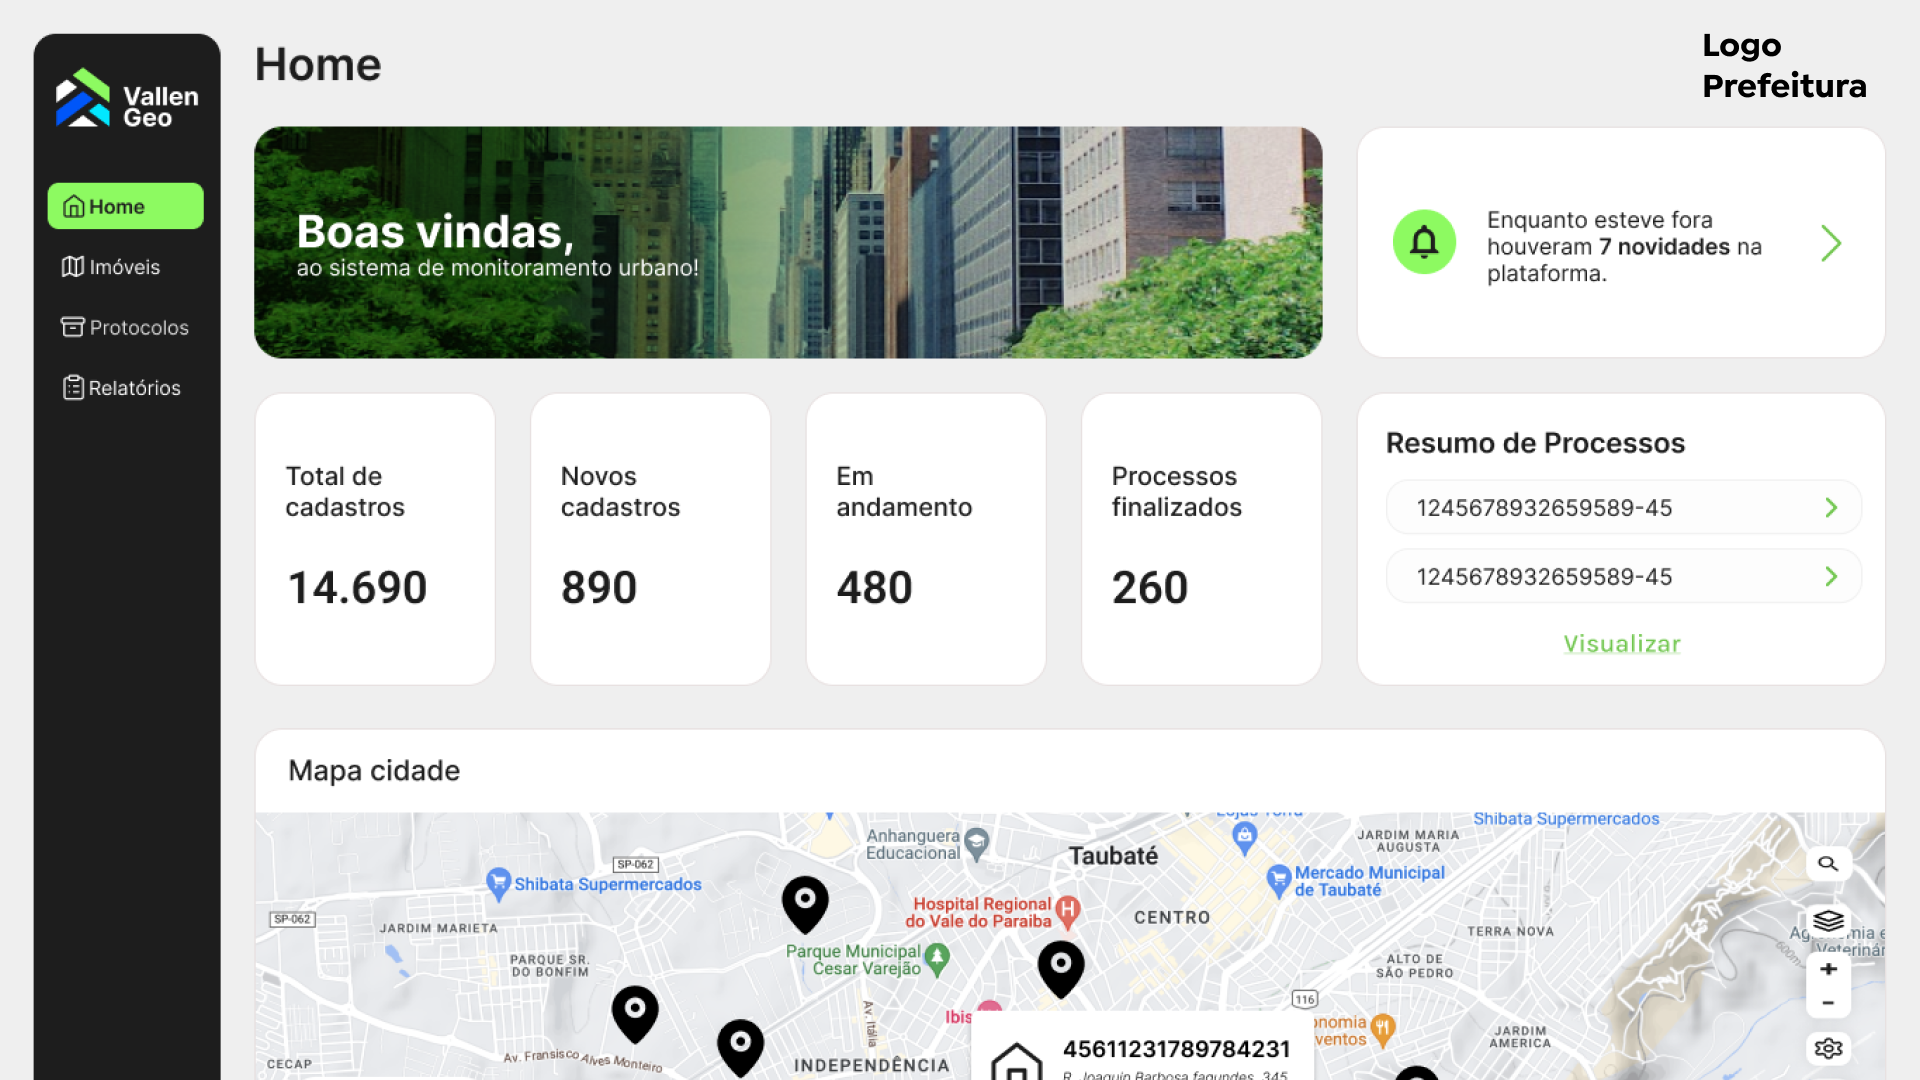
Task: Zoom out the map with minus
Action: point(1828,1003)
